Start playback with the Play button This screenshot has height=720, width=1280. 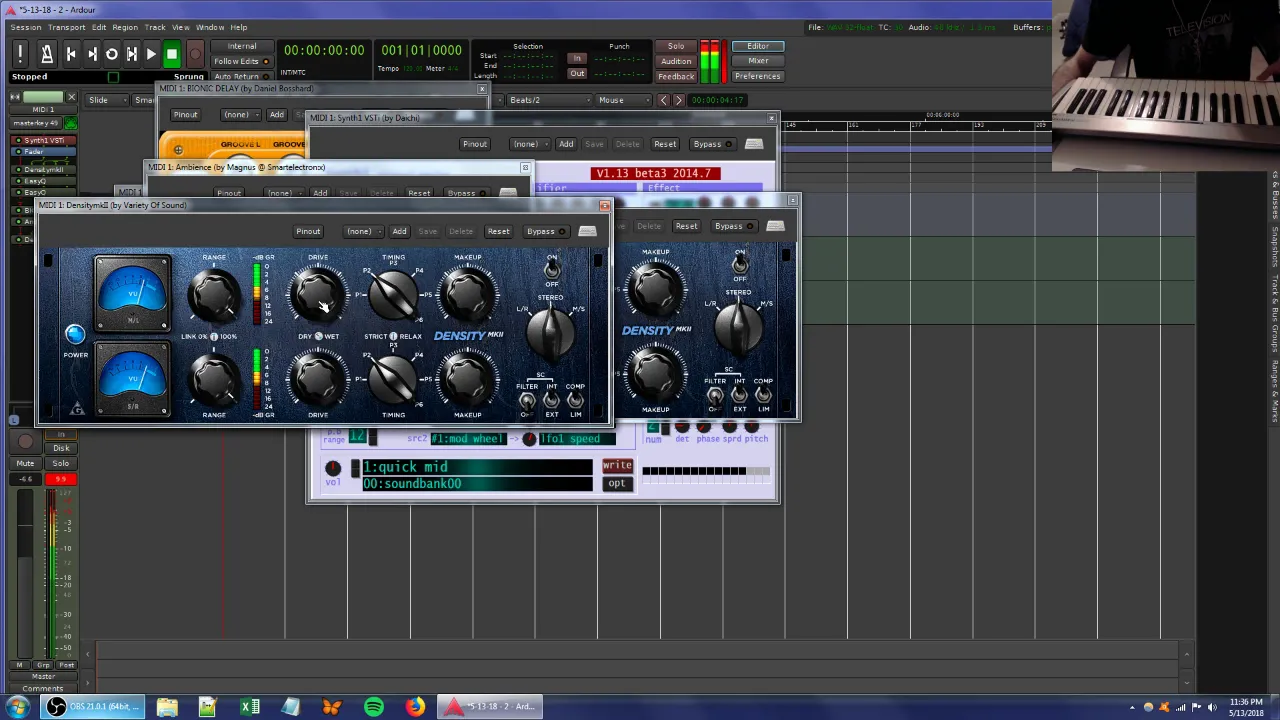(x=151, y=54)
